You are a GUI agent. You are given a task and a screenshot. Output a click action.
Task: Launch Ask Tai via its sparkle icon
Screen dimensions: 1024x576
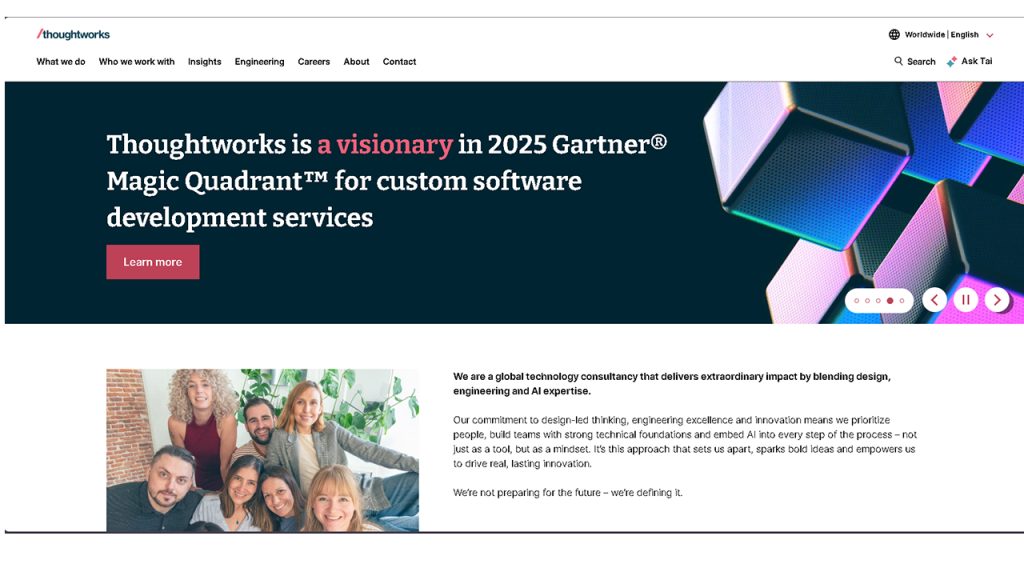click(953, 61)
